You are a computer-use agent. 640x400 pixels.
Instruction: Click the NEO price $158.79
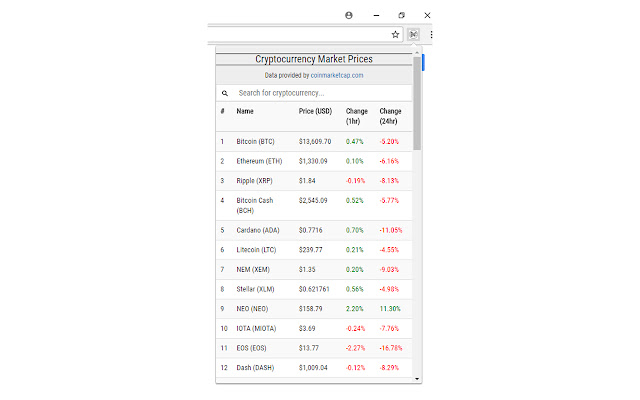click(x=311, y=309)
